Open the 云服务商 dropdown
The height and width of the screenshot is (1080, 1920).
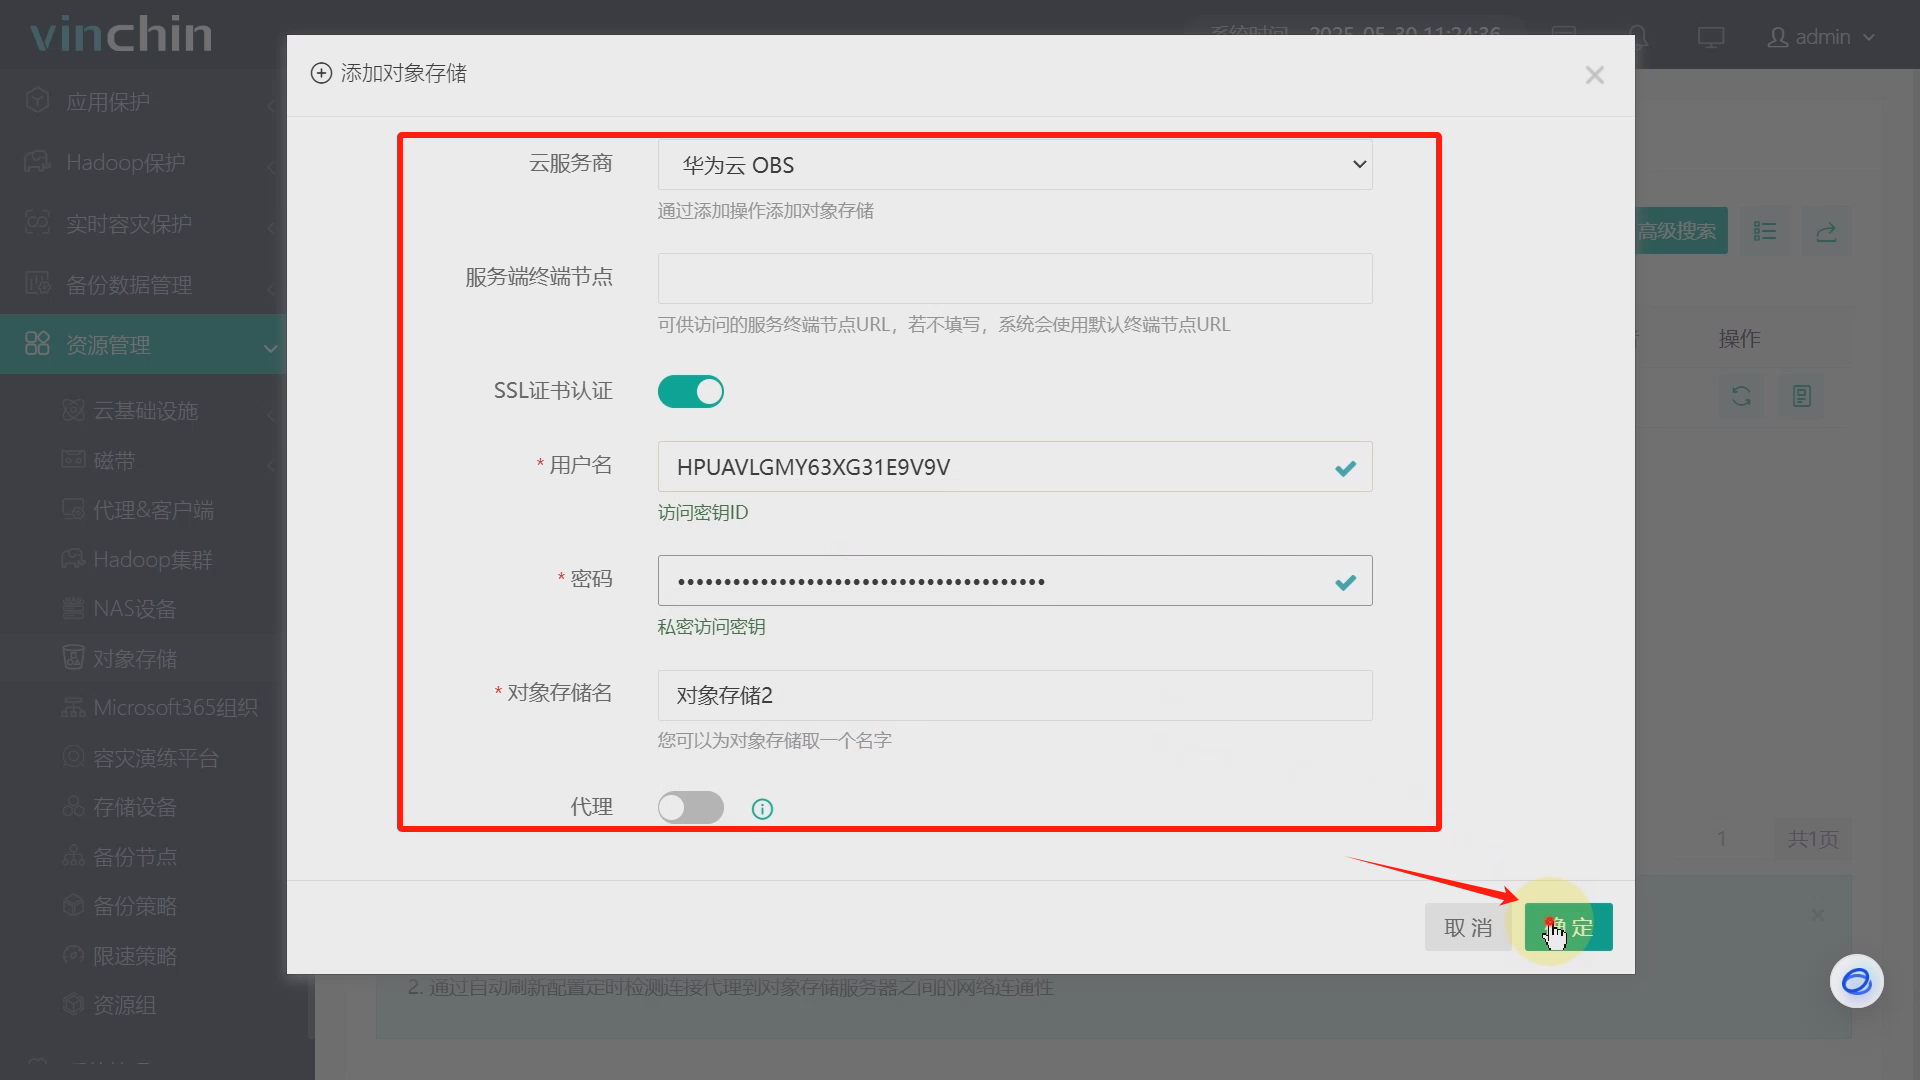coord(1014,165)
